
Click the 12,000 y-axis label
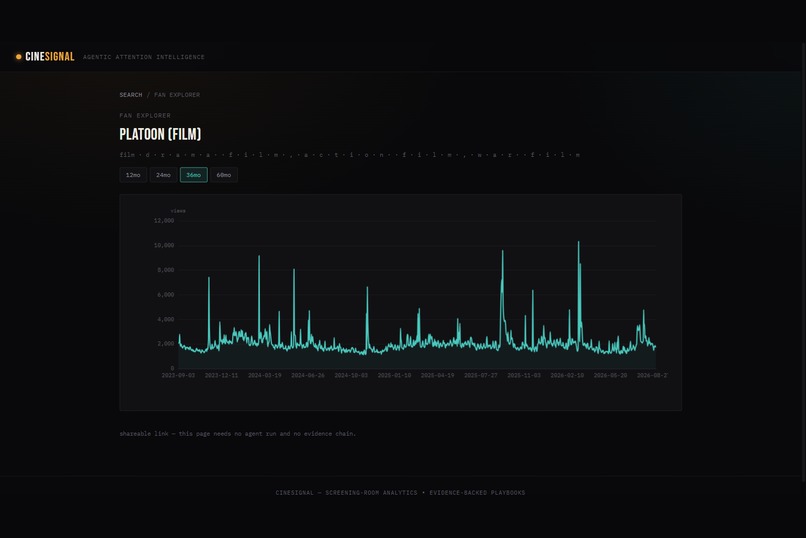(x=164, y=220)
